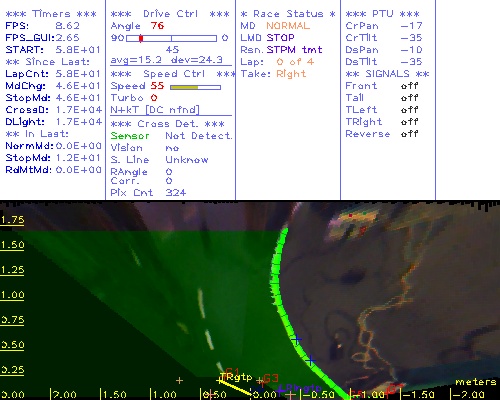Click the Cross Det. section header
The height and width of the screenshot is (400, 500).
(168, 124)
